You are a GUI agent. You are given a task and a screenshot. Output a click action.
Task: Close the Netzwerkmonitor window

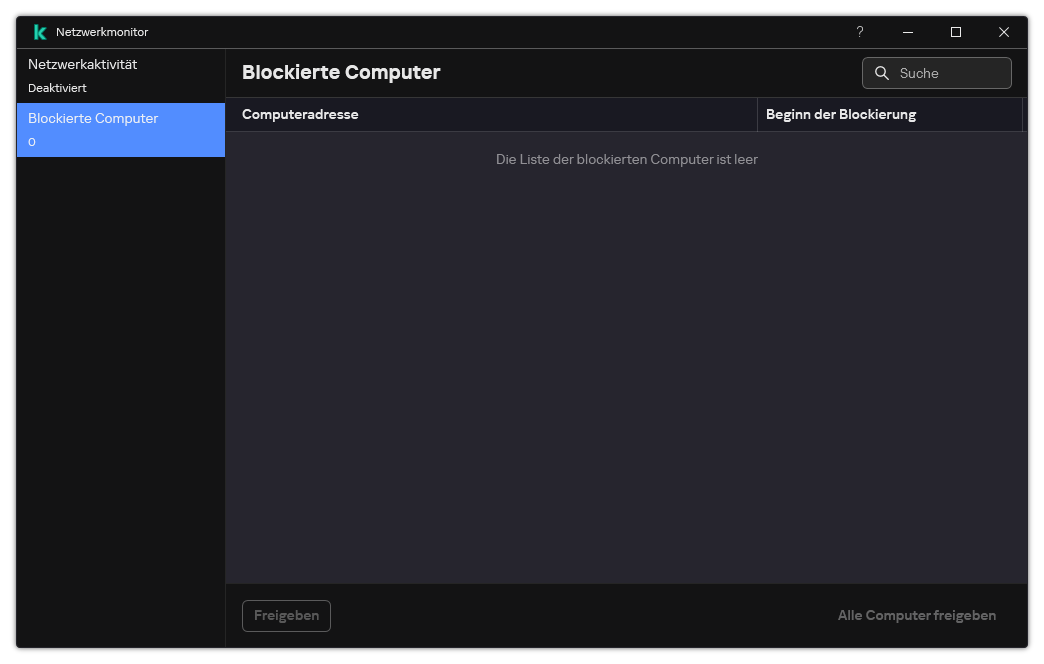[1004, 32]
